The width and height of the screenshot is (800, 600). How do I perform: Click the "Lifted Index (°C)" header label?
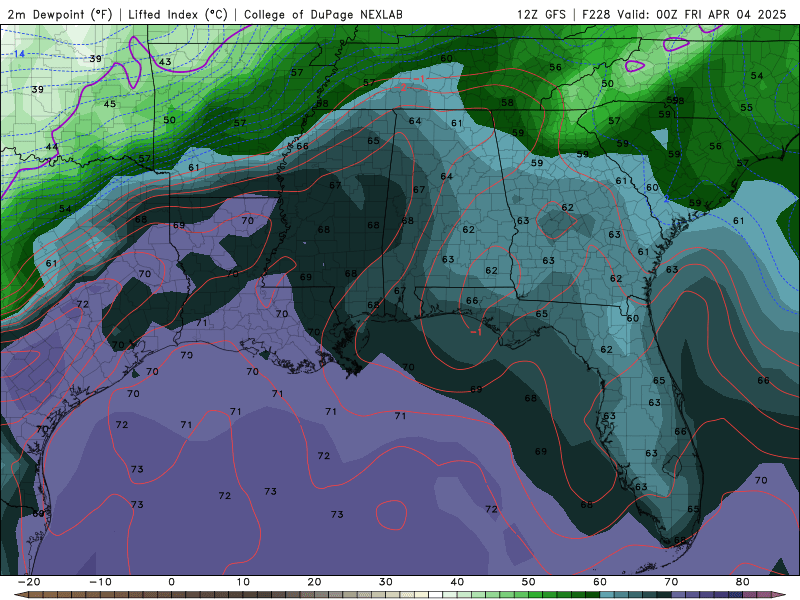178,14
